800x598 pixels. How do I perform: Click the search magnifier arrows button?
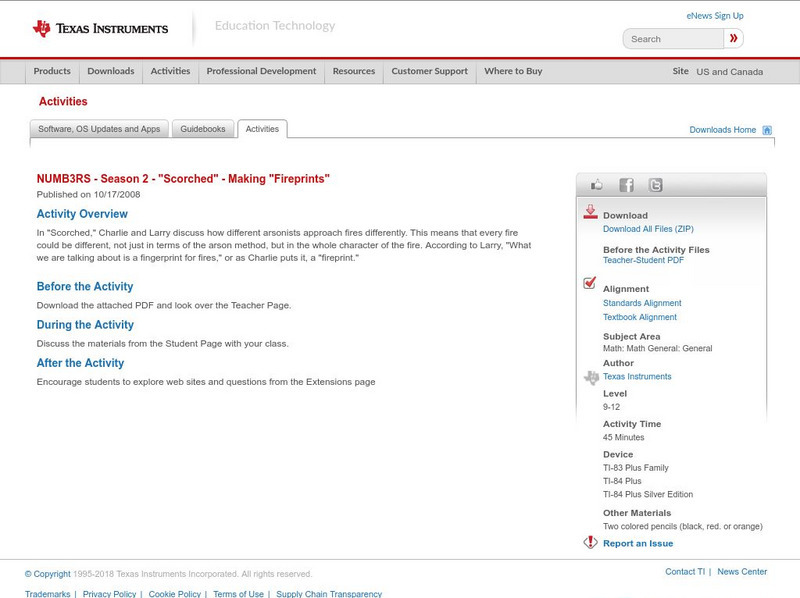[x=733, y=38]
